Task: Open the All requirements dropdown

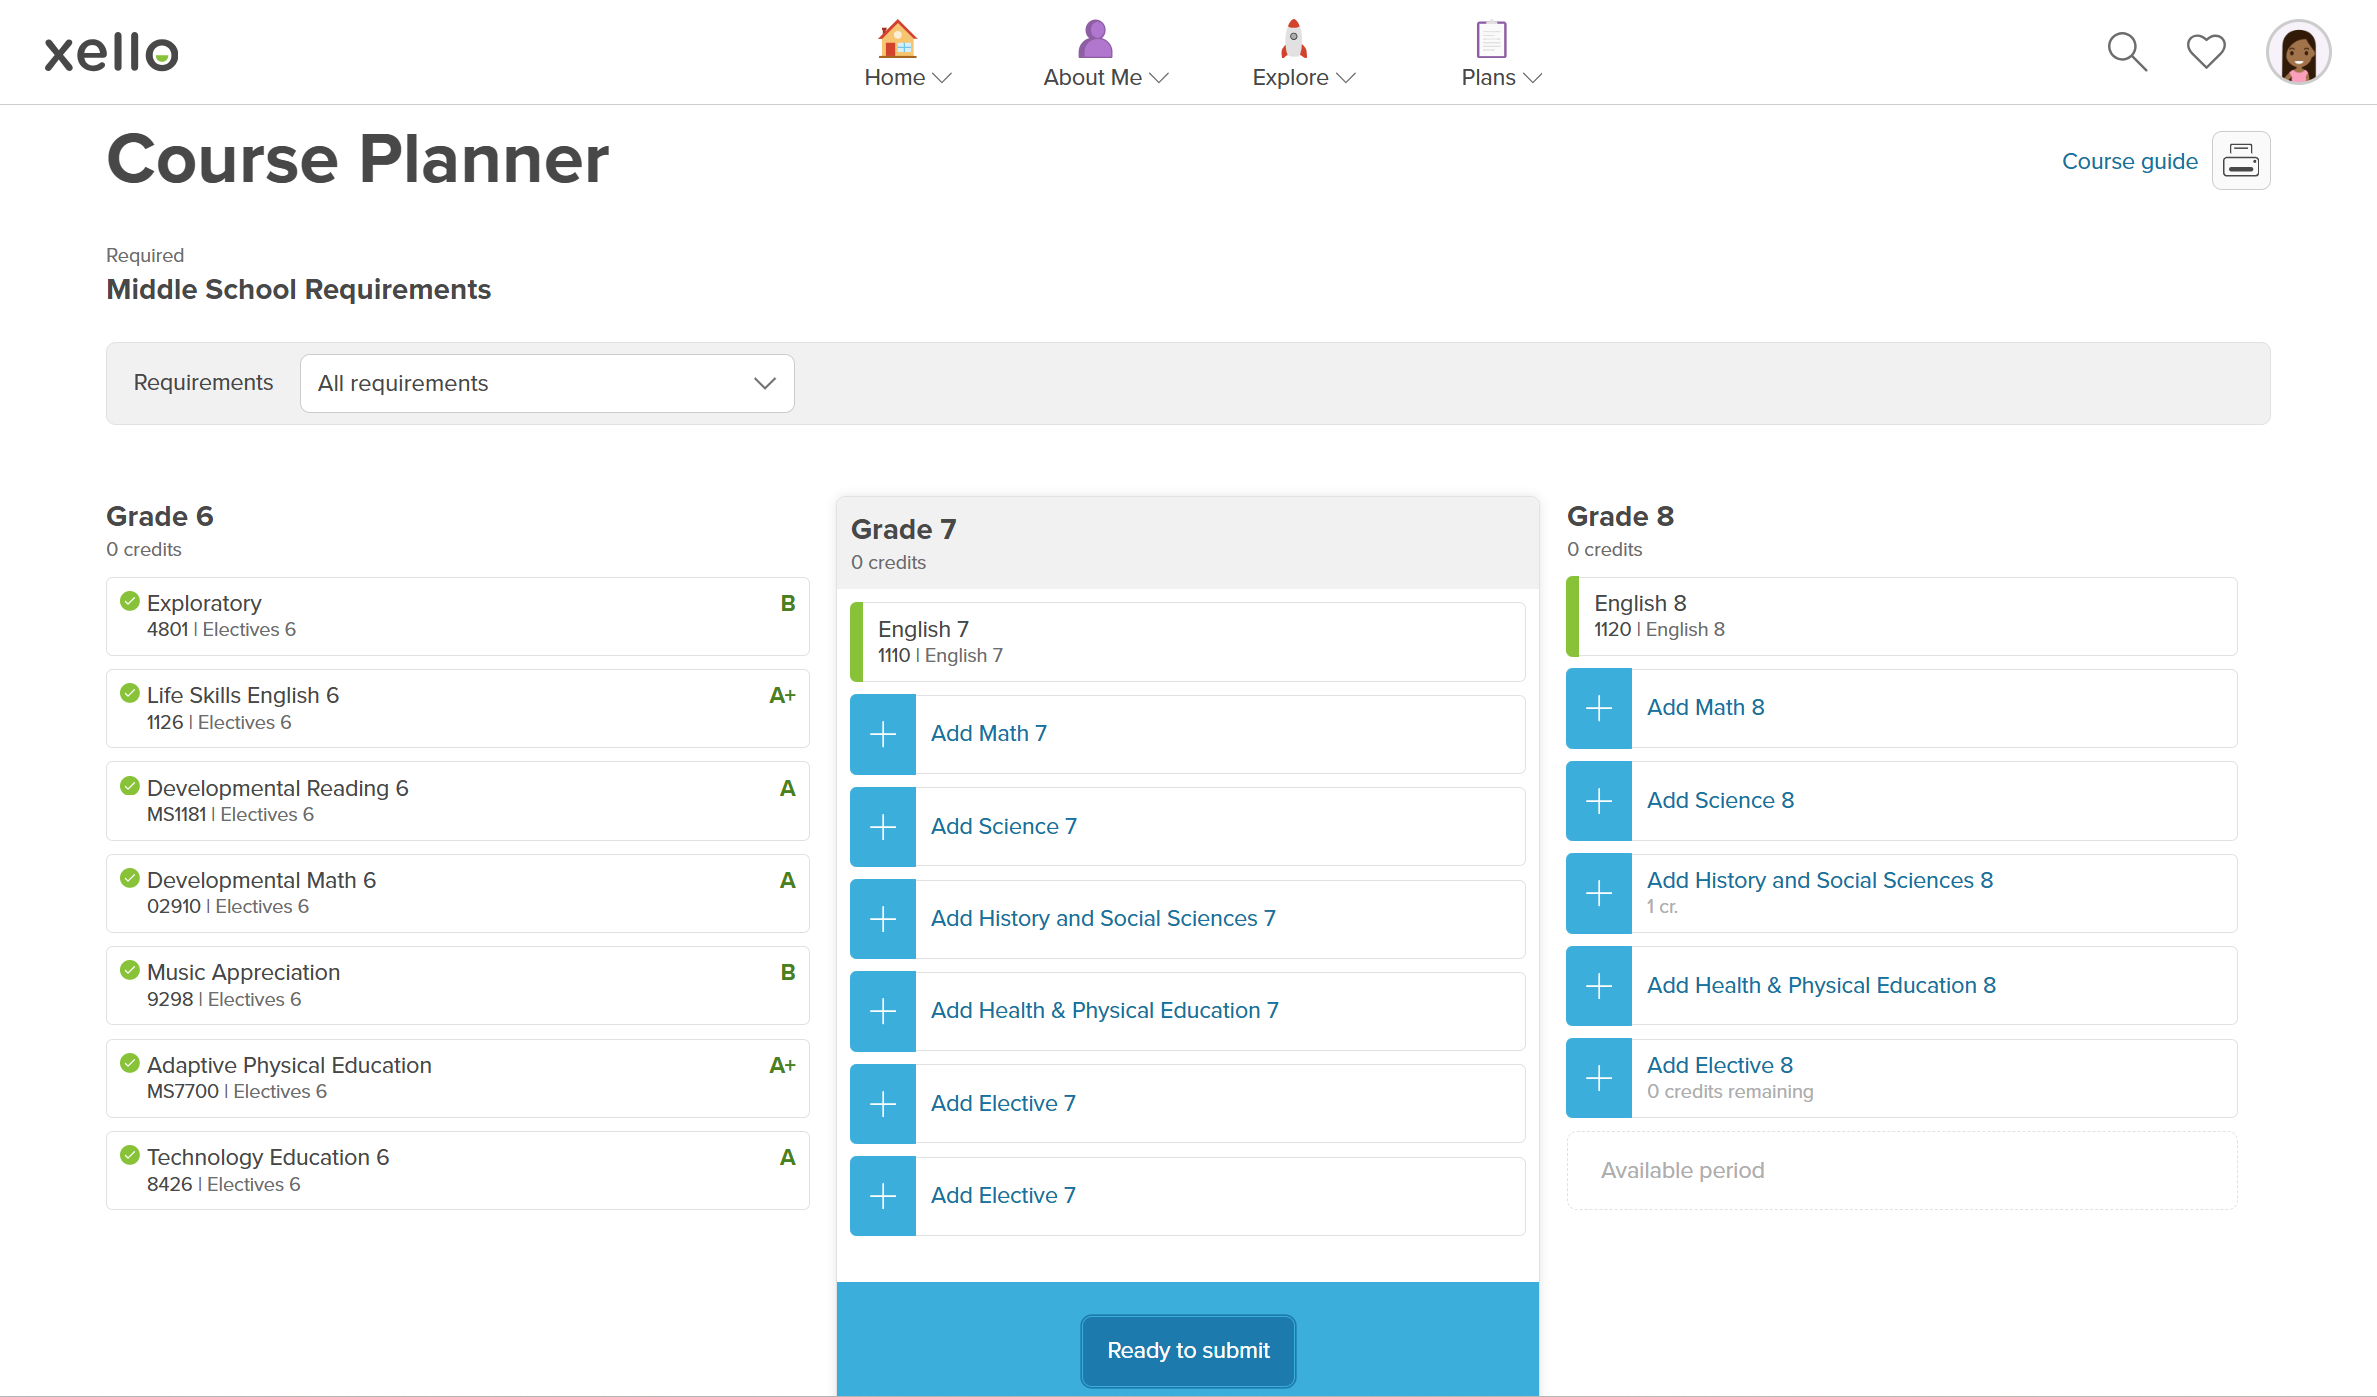Action: [x=547, y=383]
